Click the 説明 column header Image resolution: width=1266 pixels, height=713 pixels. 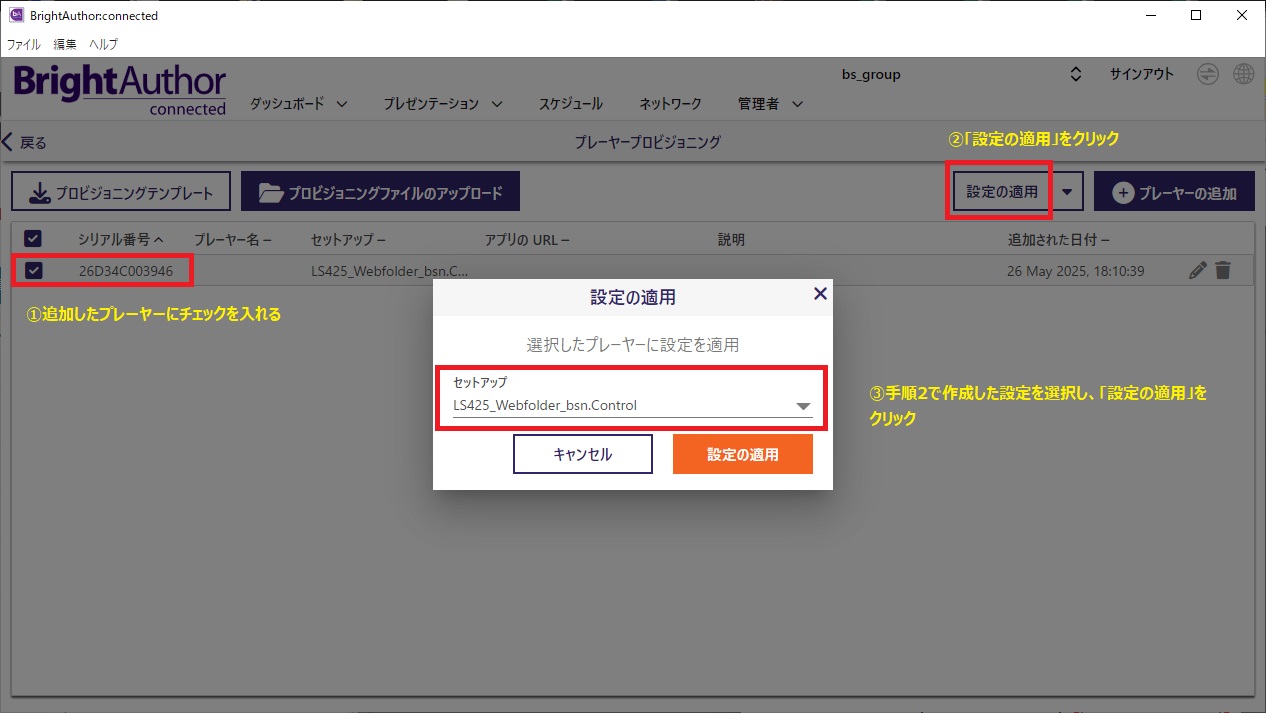click(x=731, y=240)
